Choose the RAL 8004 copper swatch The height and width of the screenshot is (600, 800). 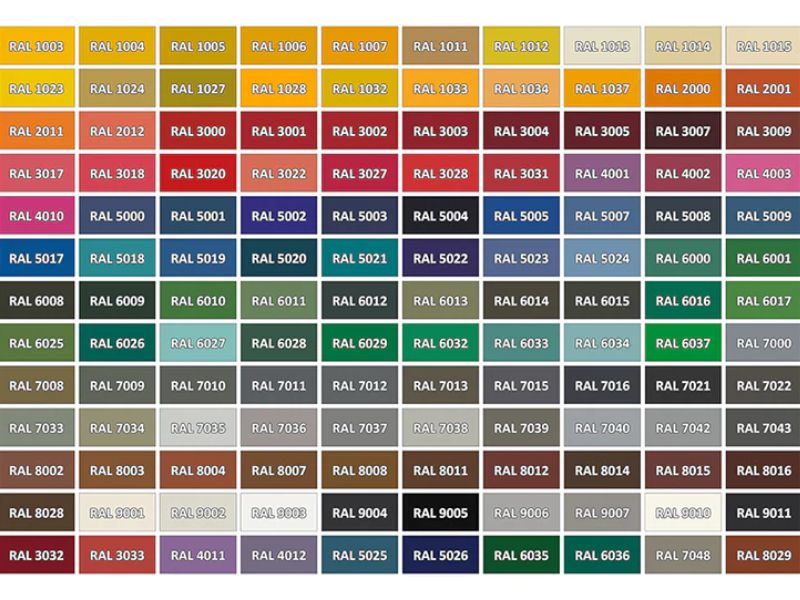pyautogui.click(x=198, y=470)
